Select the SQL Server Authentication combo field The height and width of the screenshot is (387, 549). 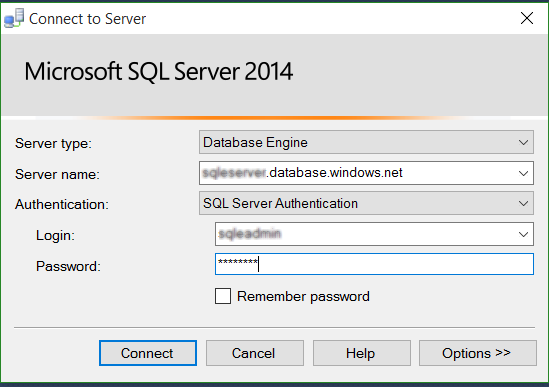click(366, 203)
